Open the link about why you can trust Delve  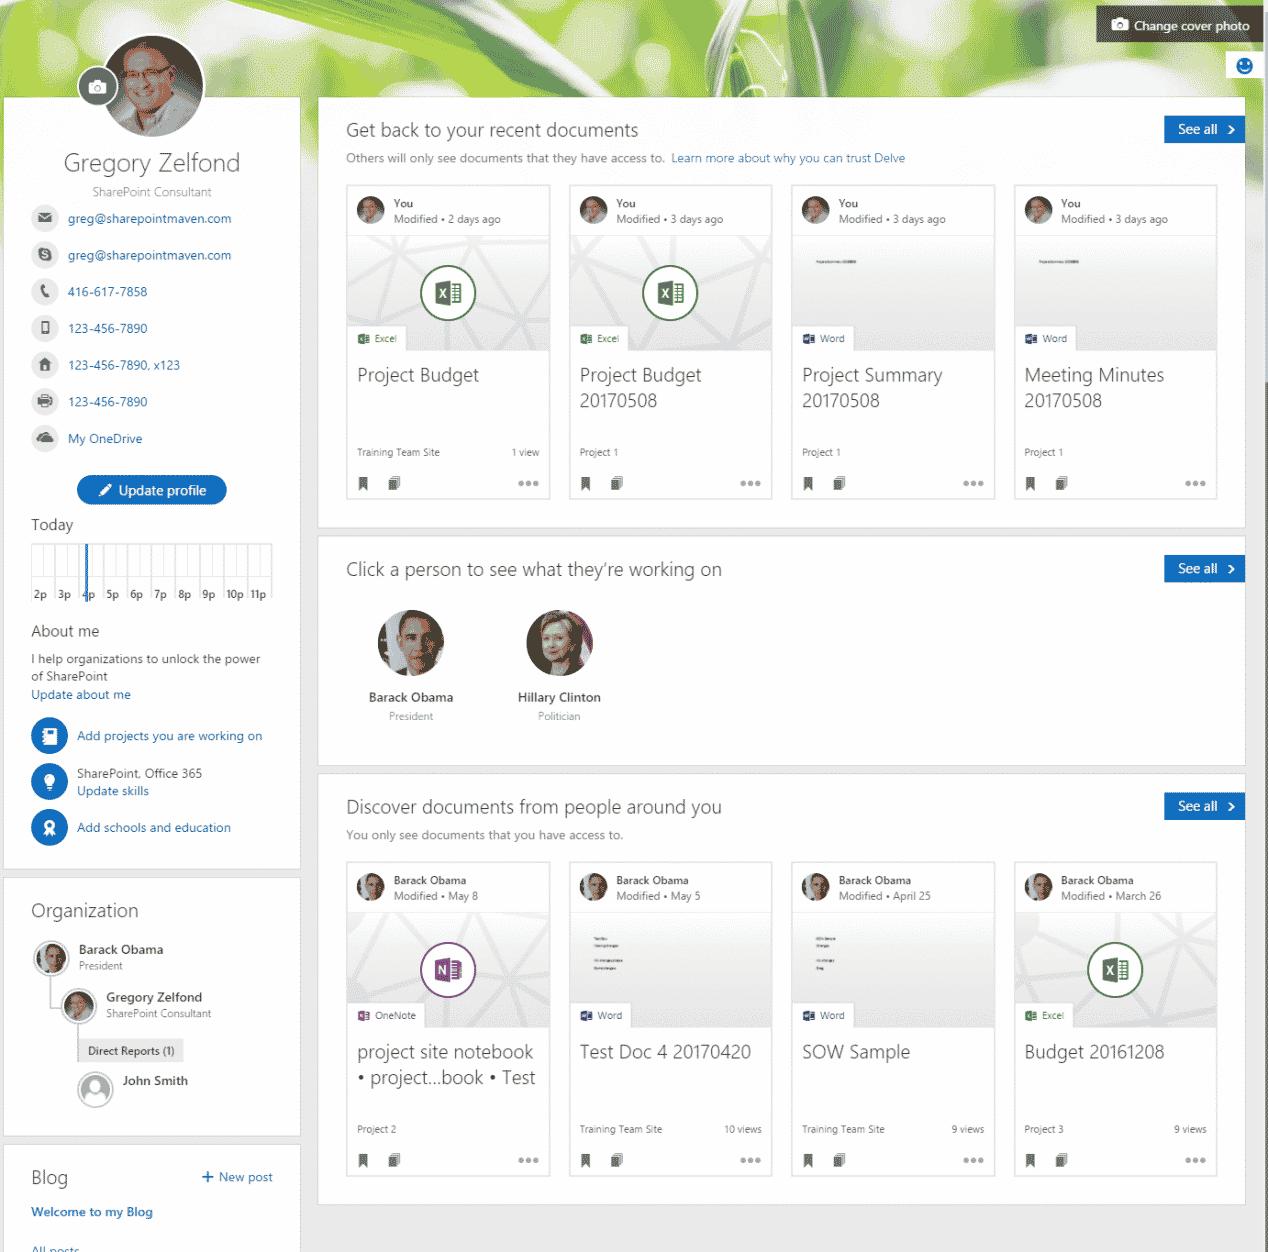(788, 157)
